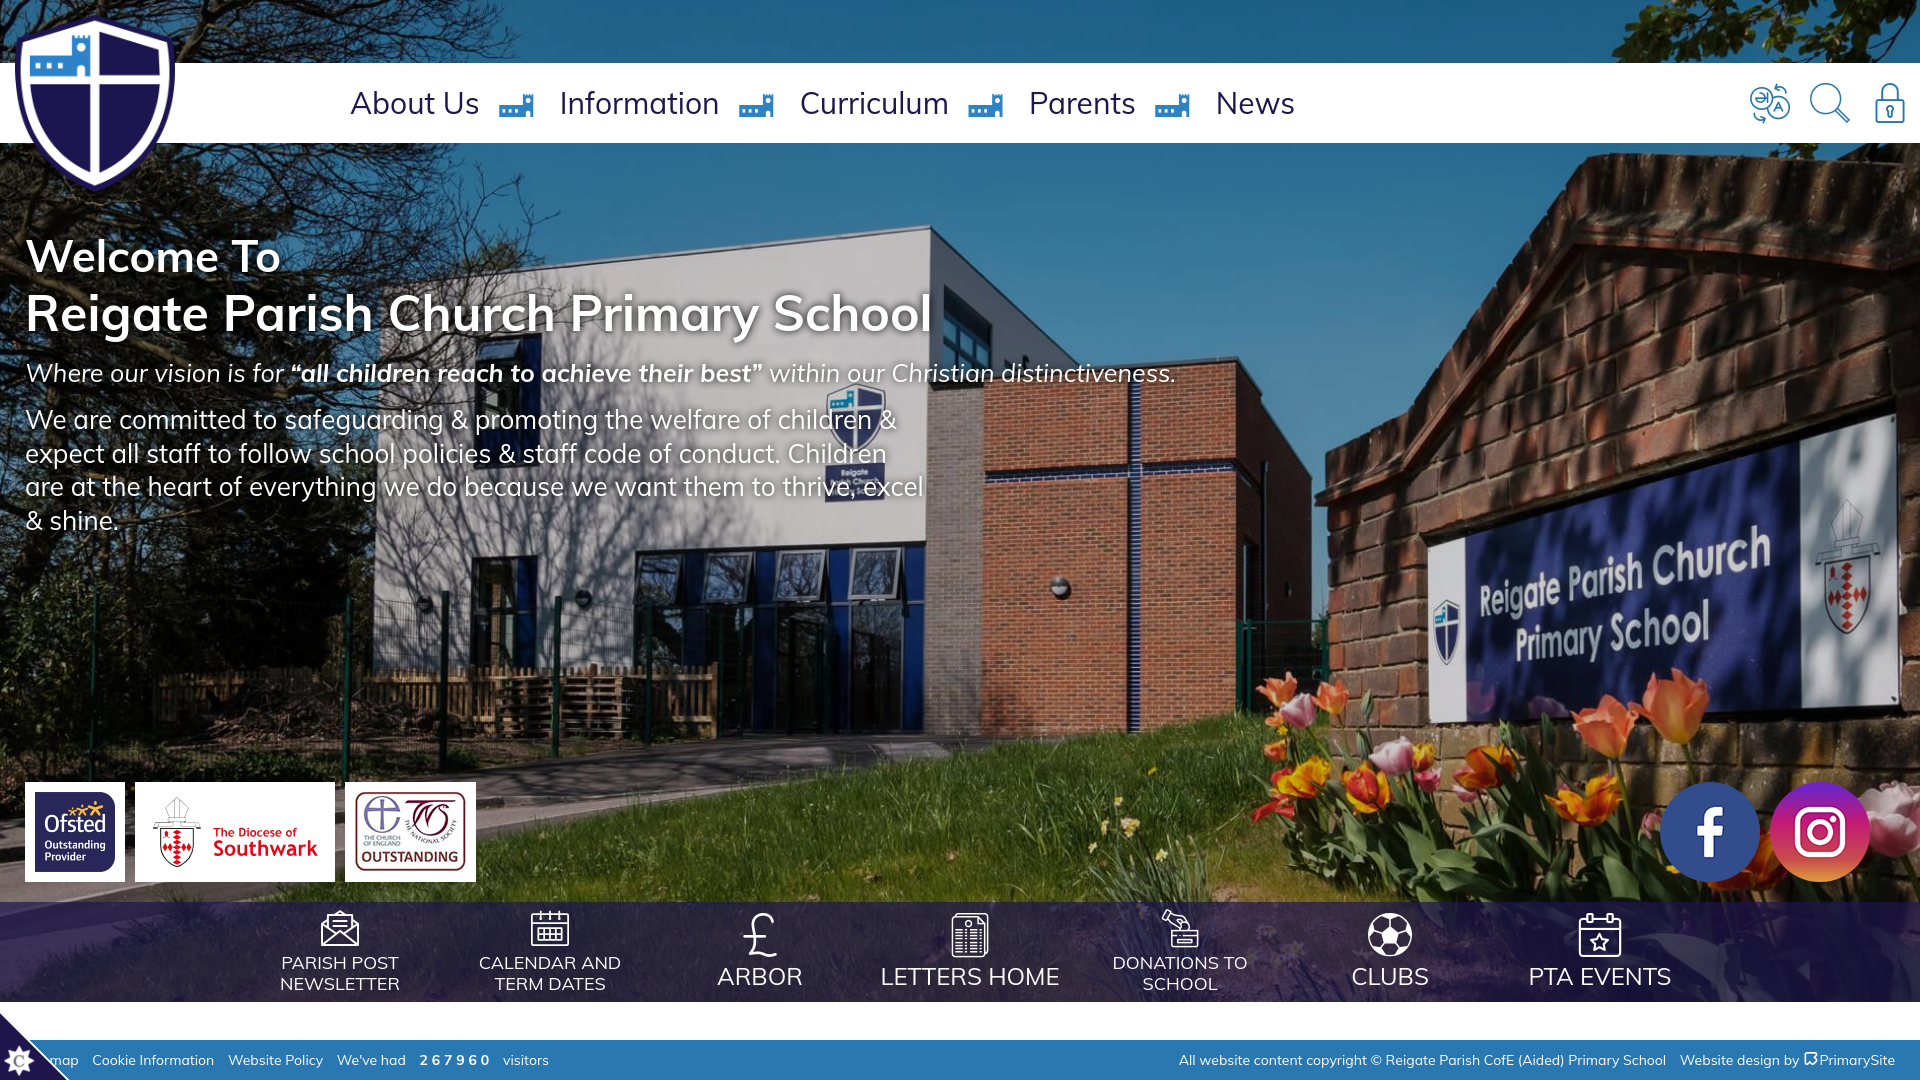Click the Arbor pound sign icon
This screenshot has height=1080, width=1920.
tap(760, 935)
